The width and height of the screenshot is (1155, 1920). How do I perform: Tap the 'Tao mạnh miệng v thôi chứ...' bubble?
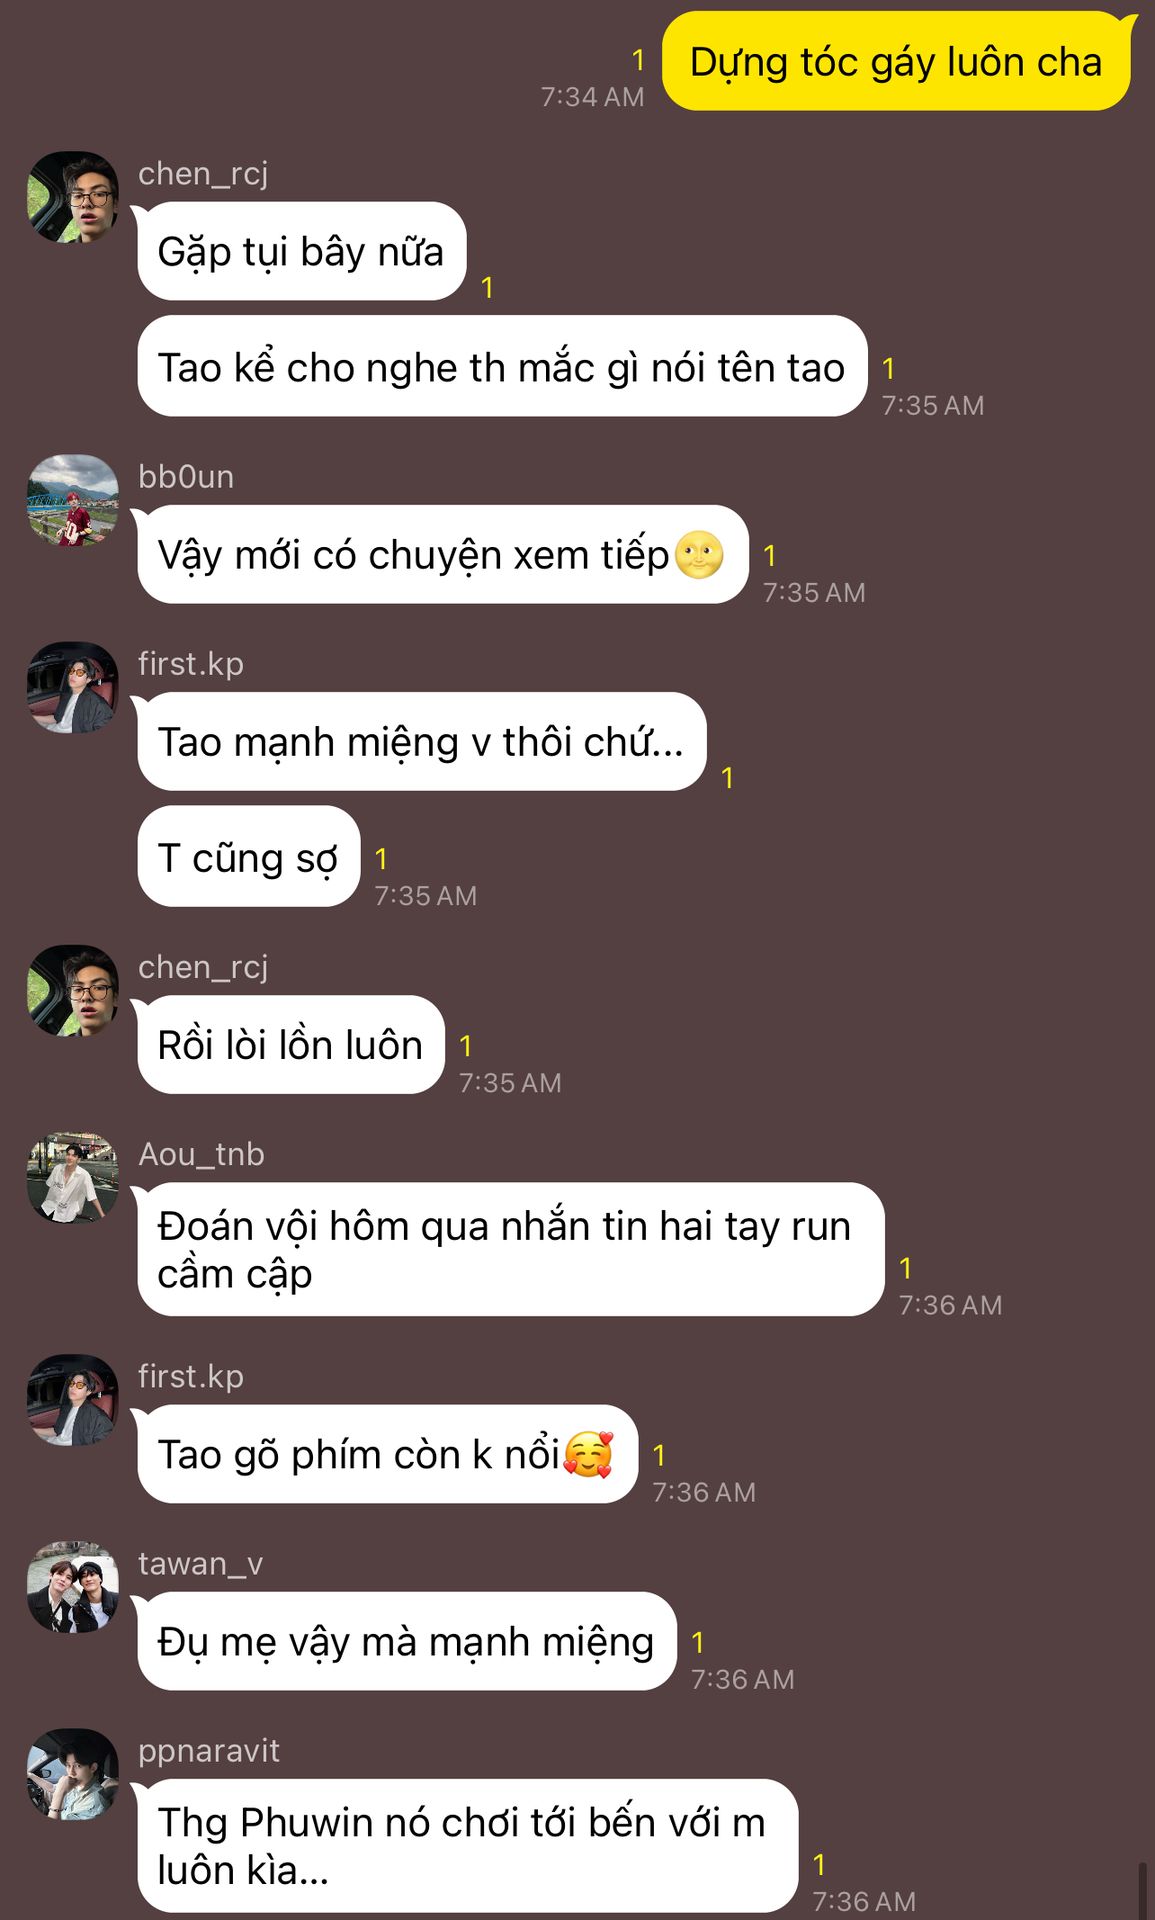(x=421, y=741)
